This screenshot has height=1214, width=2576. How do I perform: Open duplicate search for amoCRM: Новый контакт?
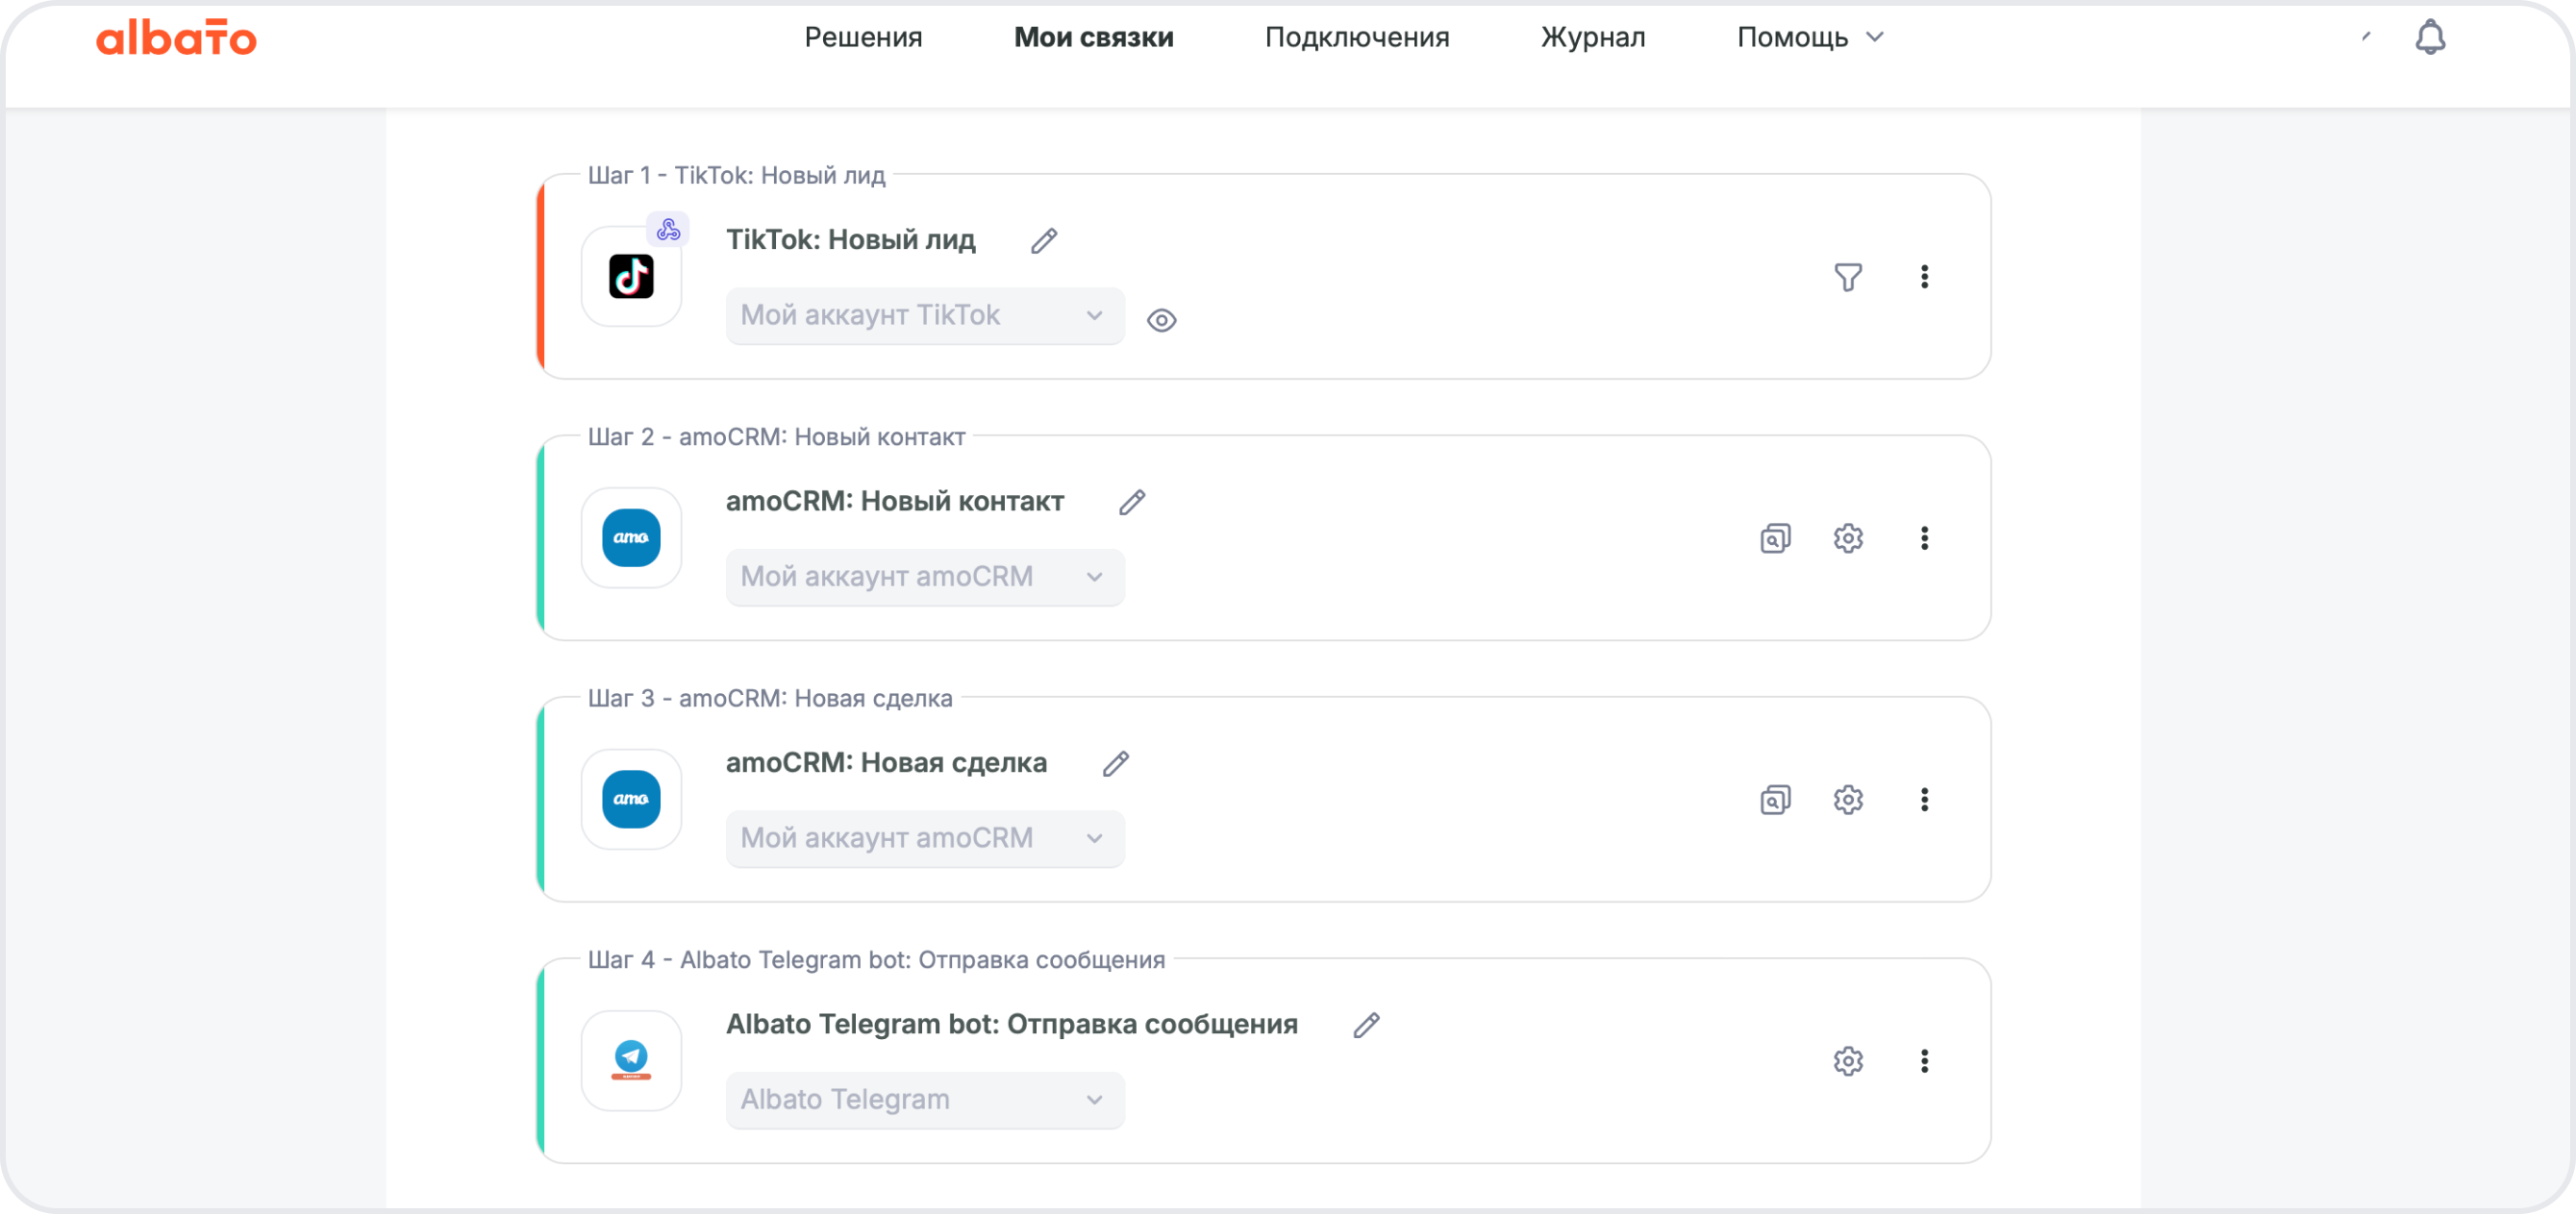tap(1775, 538)
